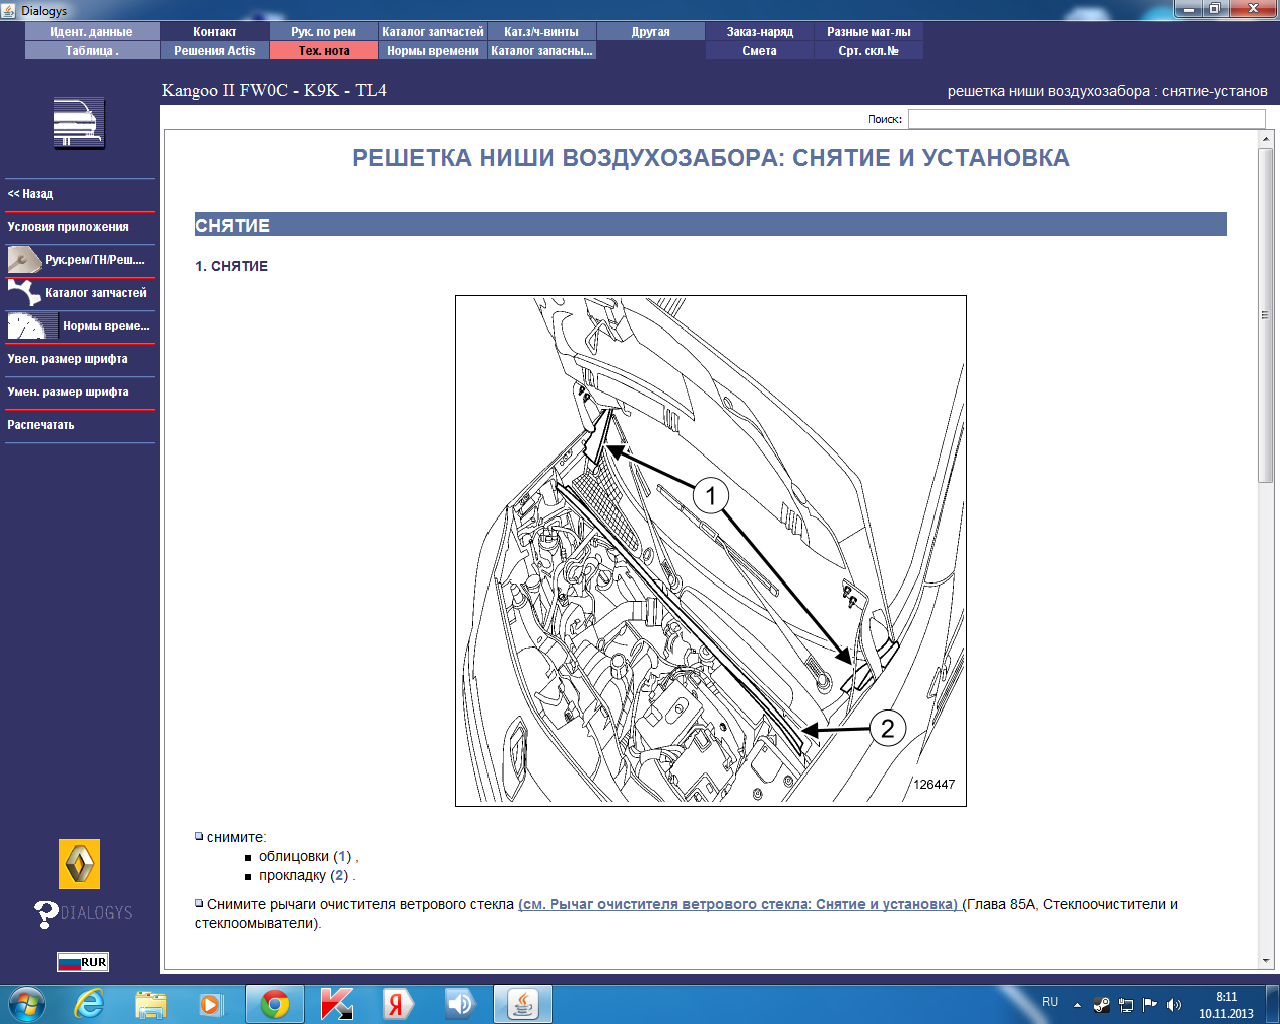Switch to the Контакт tab
The image size is (1280, 1024).
pos(215,32)
